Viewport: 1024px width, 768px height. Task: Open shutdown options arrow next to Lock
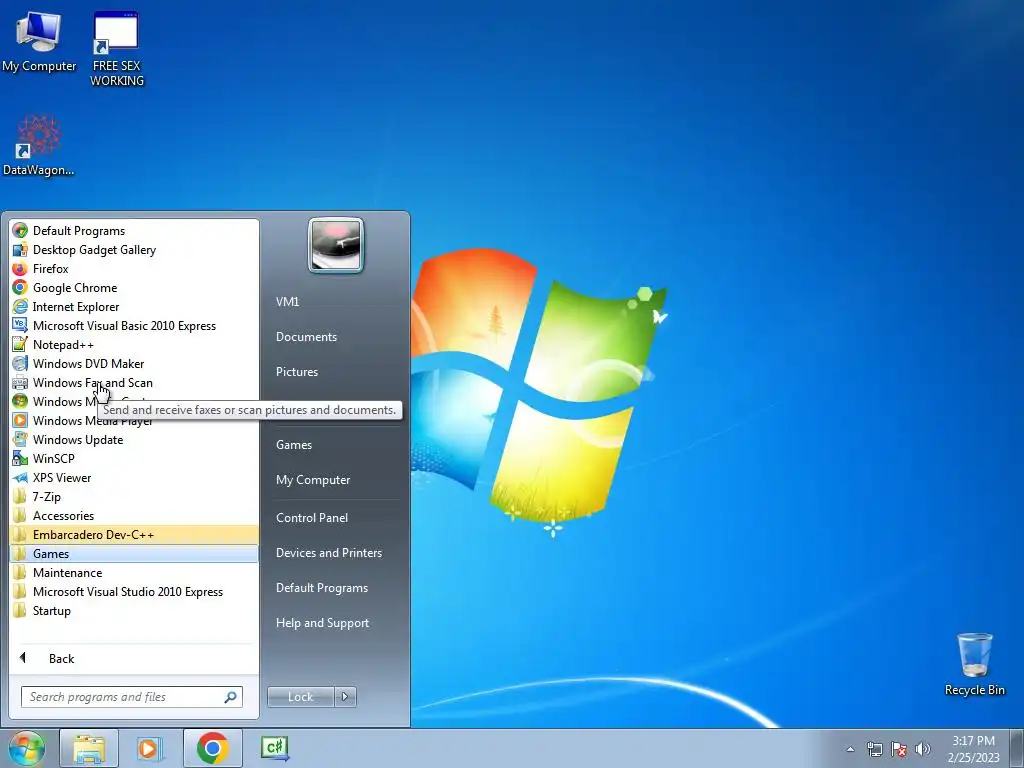(x=345, y=697)
